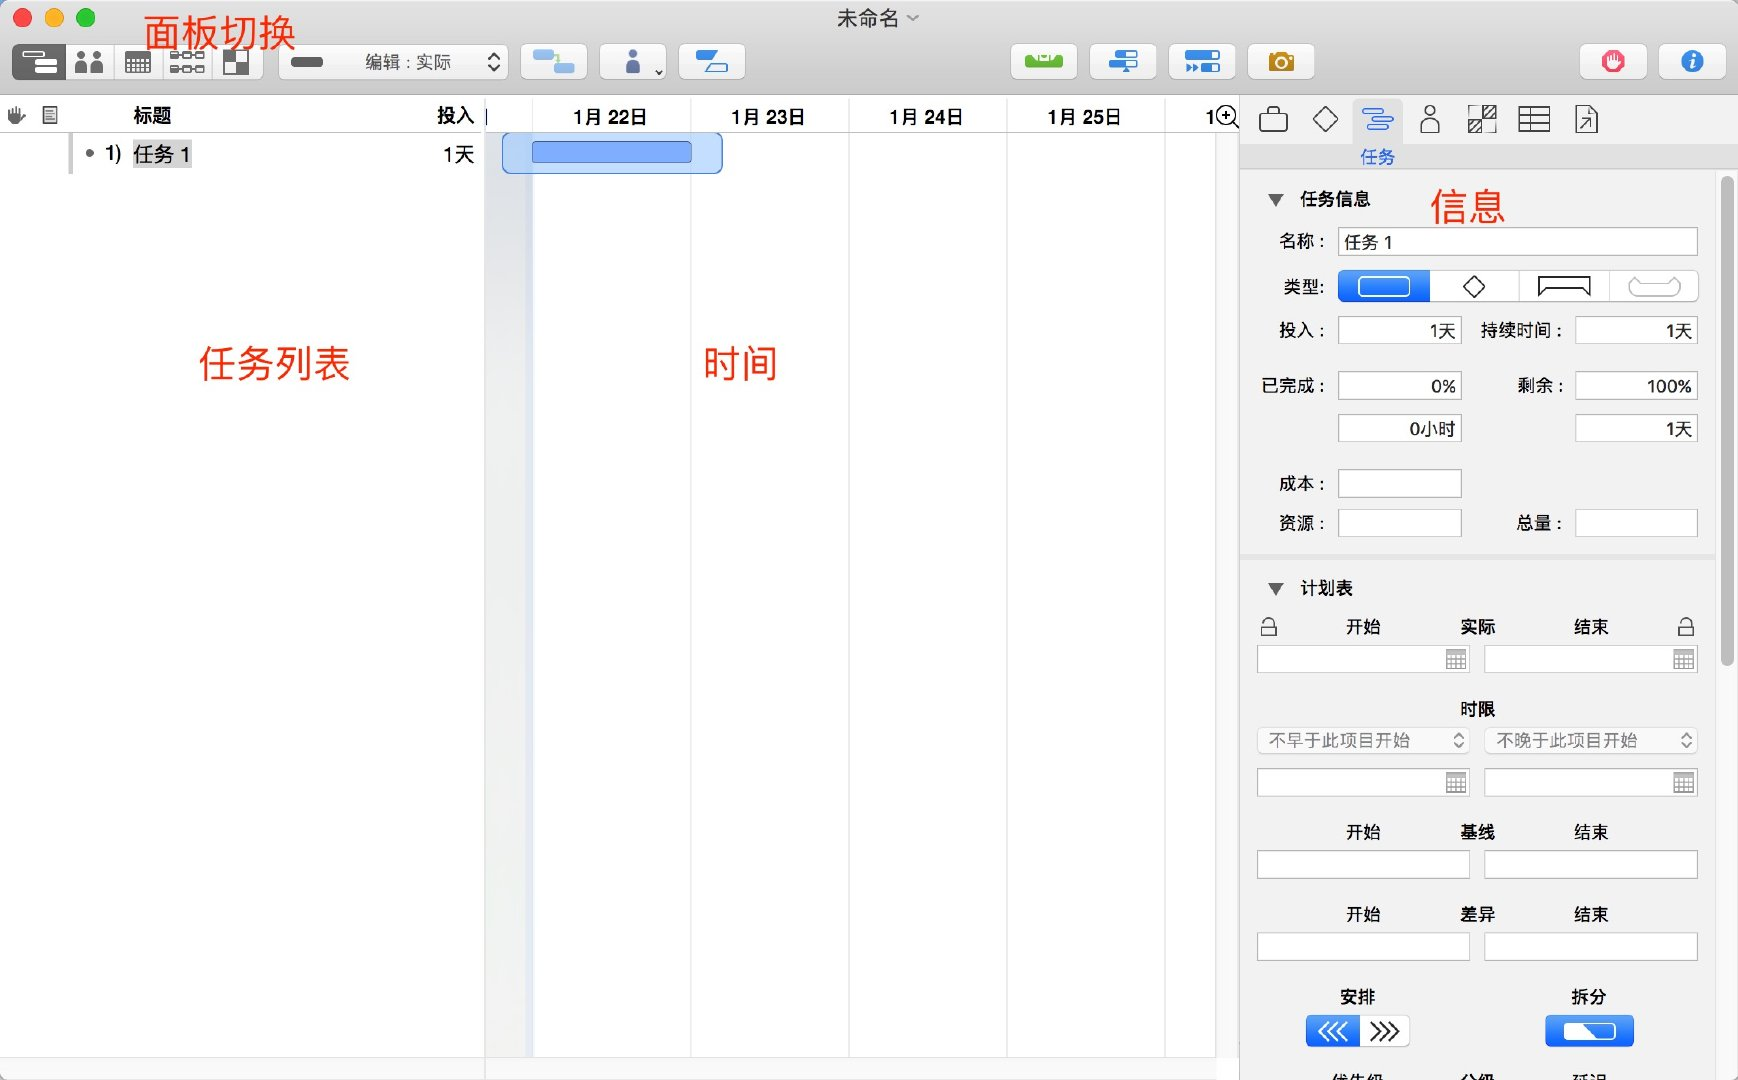Click the 0小时 completed effort field

(x=1400, y=429)
